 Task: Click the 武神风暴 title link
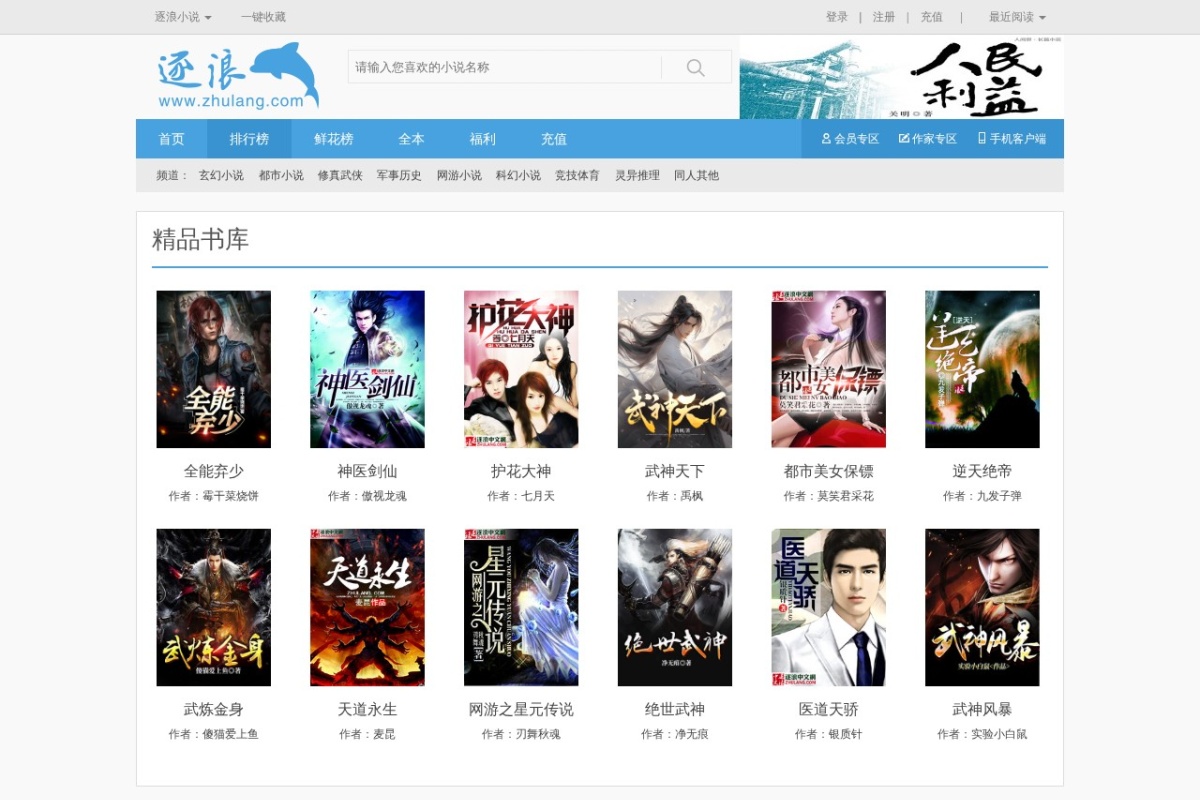982,709
